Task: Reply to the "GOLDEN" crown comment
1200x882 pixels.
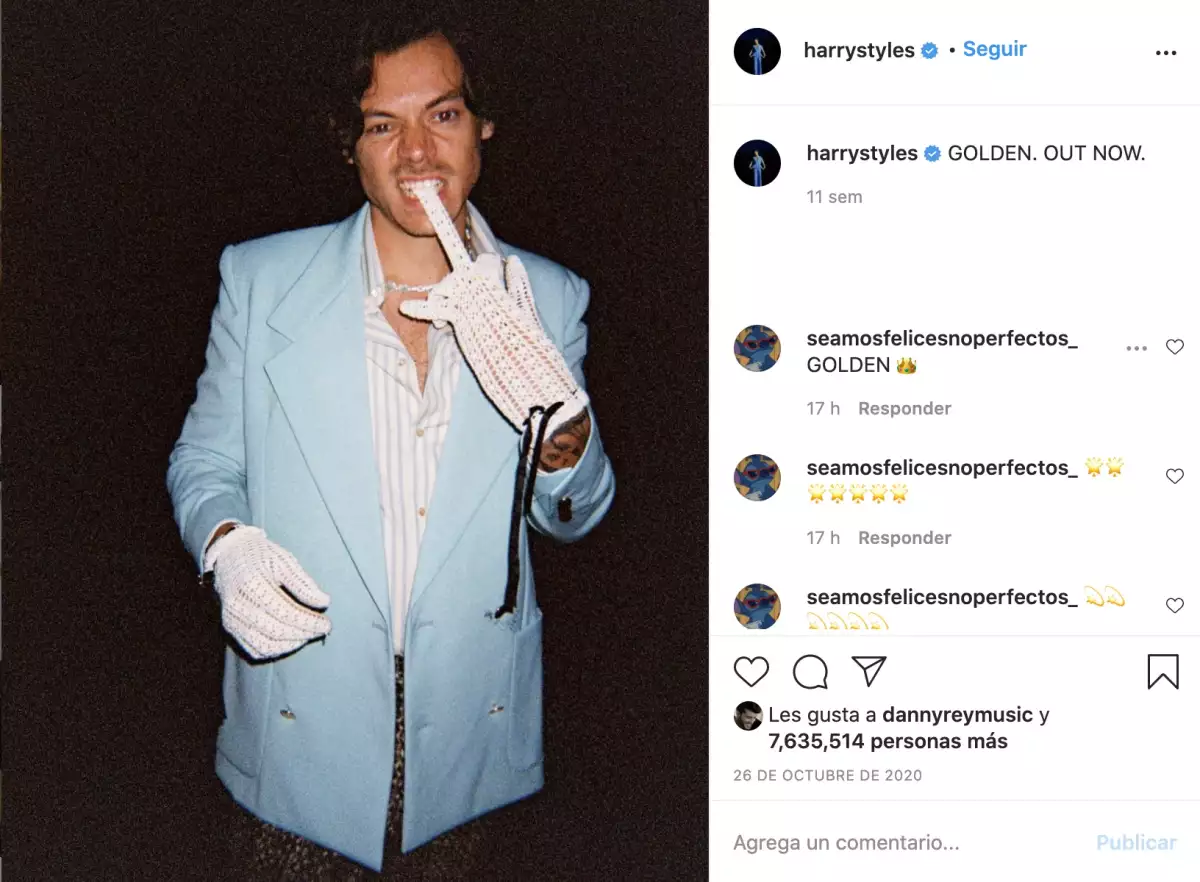Action: 904,408
